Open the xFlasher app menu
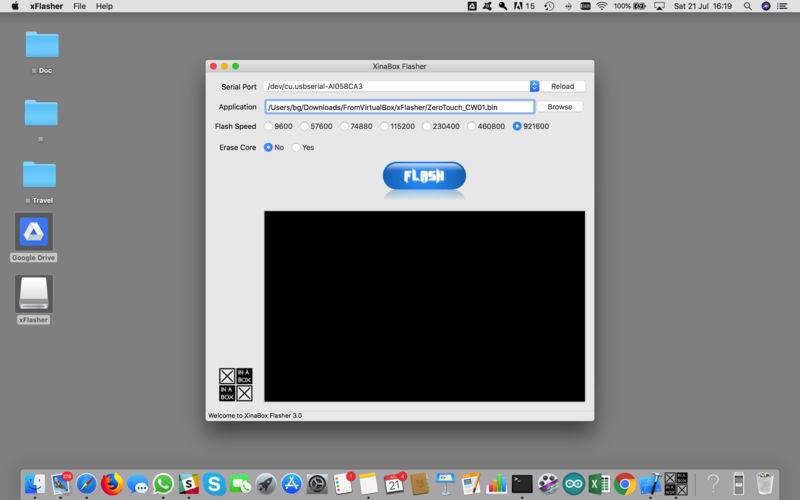Screen dimensions: 800x500 46,6
